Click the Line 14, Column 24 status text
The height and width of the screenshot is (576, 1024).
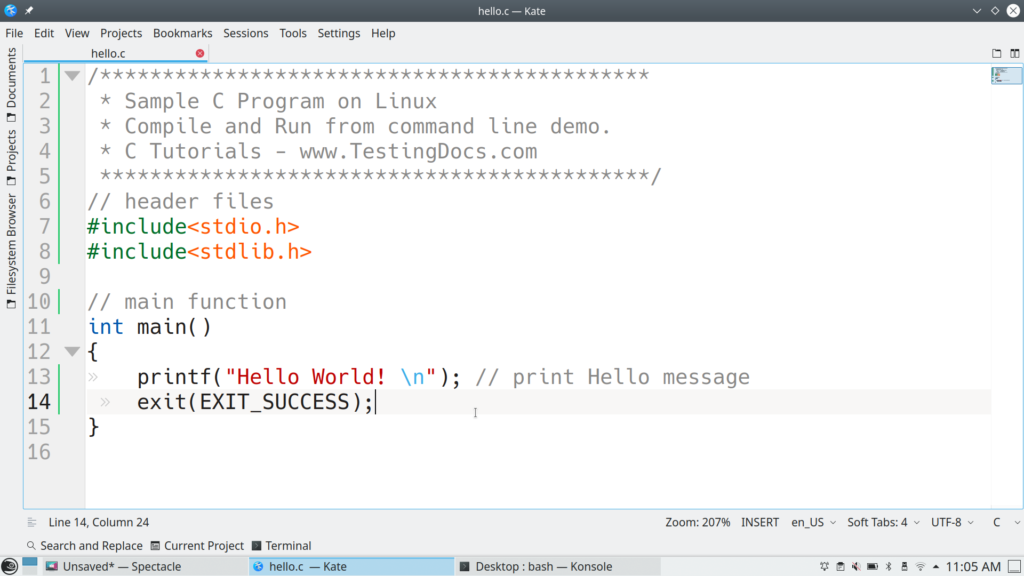point(98,522)
